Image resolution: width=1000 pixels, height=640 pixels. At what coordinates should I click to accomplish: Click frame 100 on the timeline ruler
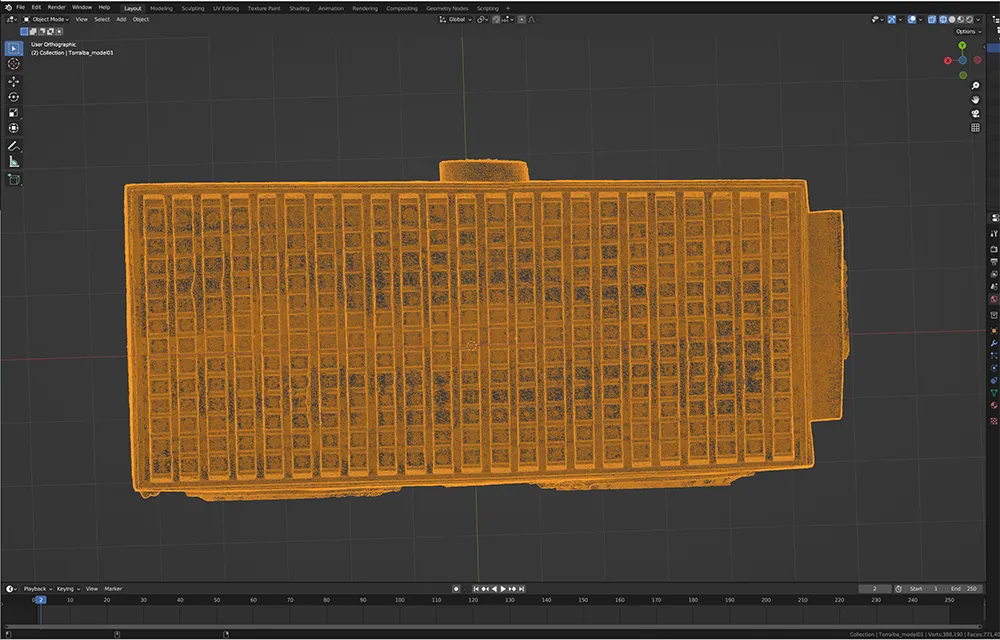click(400, 600)
